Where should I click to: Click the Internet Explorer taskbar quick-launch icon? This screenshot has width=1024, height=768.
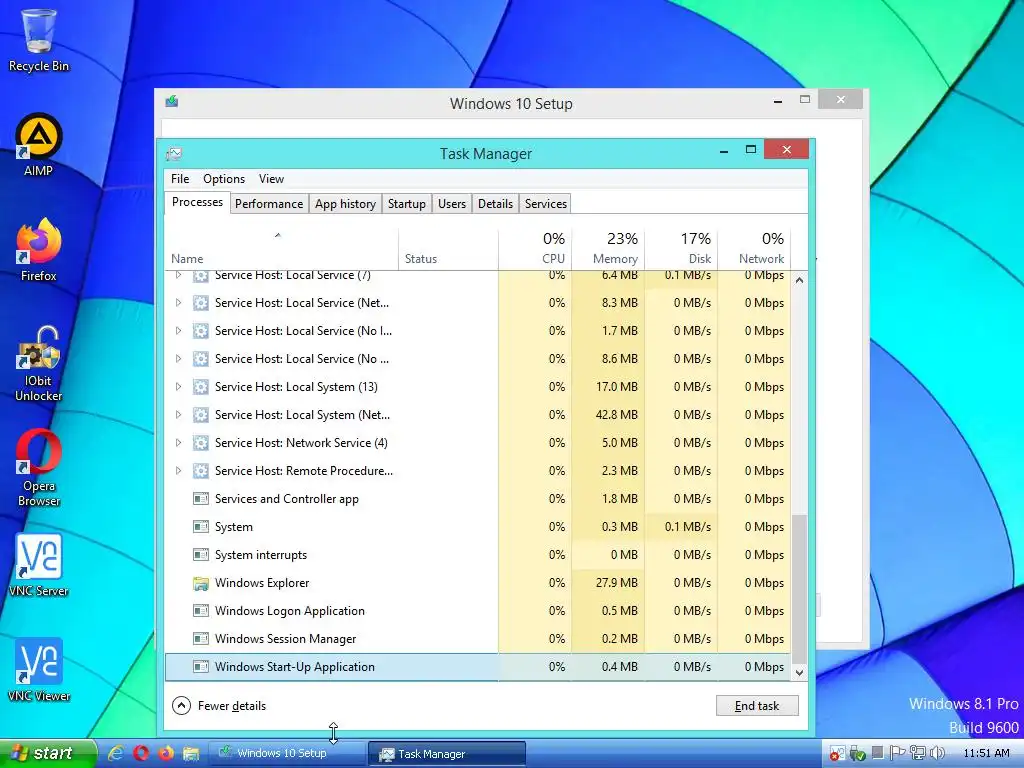(116, 753)
